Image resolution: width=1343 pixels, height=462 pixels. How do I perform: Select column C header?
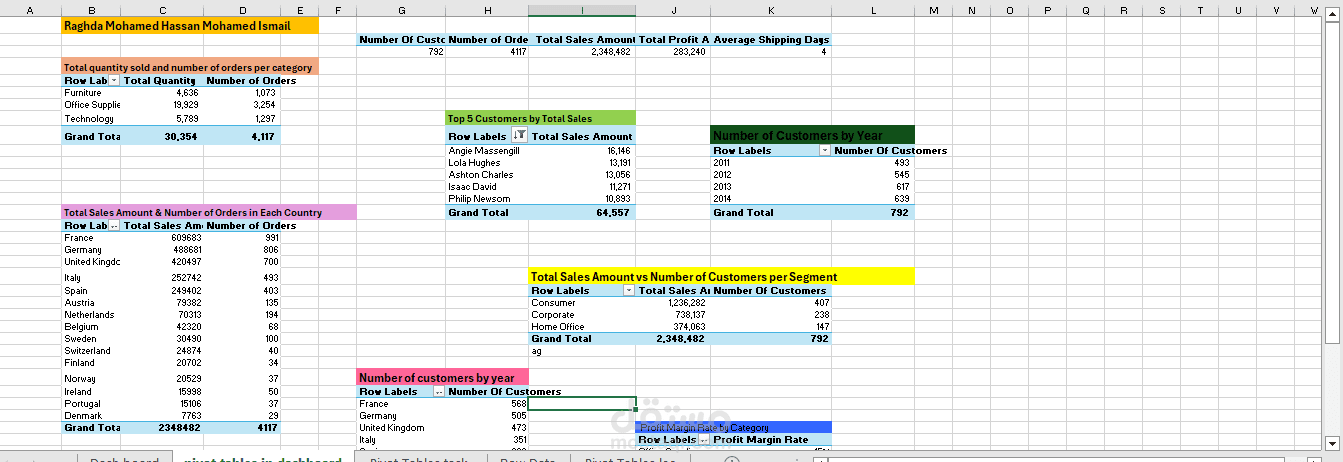[x=163, y=10]
